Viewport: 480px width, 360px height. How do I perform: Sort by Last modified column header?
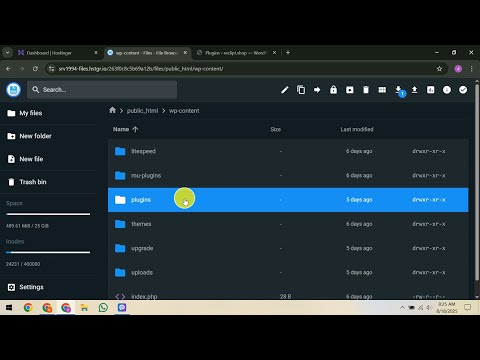pyautogui.click(x=357, y=129)
